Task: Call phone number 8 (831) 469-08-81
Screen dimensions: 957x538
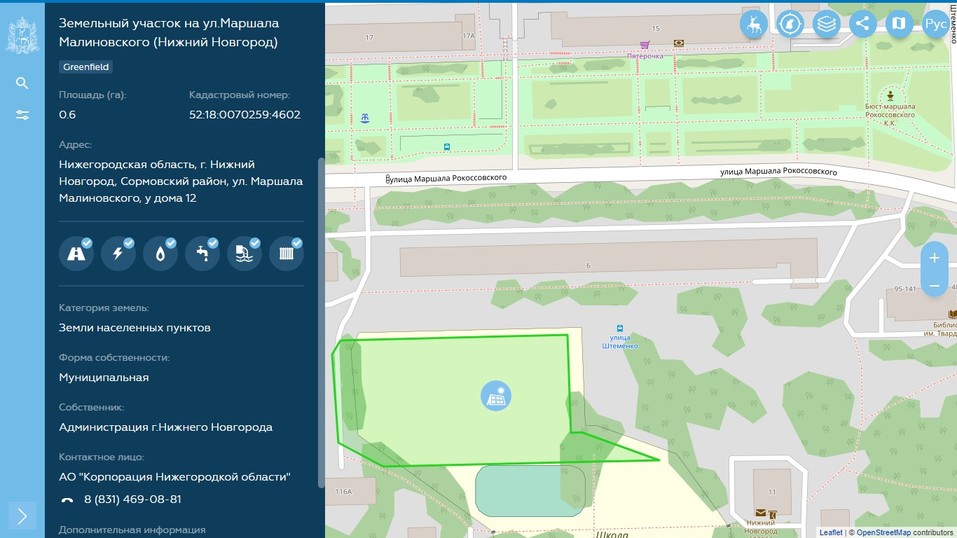Action: (132, 500)
